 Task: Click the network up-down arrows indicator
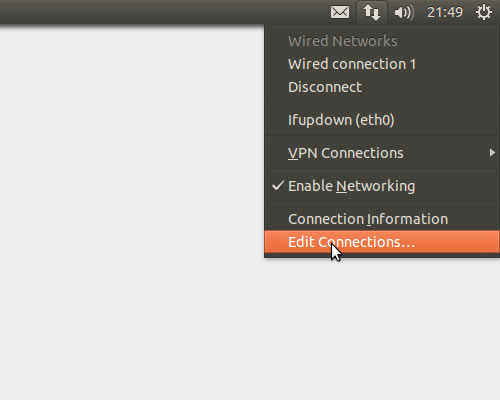pos(372,13)
